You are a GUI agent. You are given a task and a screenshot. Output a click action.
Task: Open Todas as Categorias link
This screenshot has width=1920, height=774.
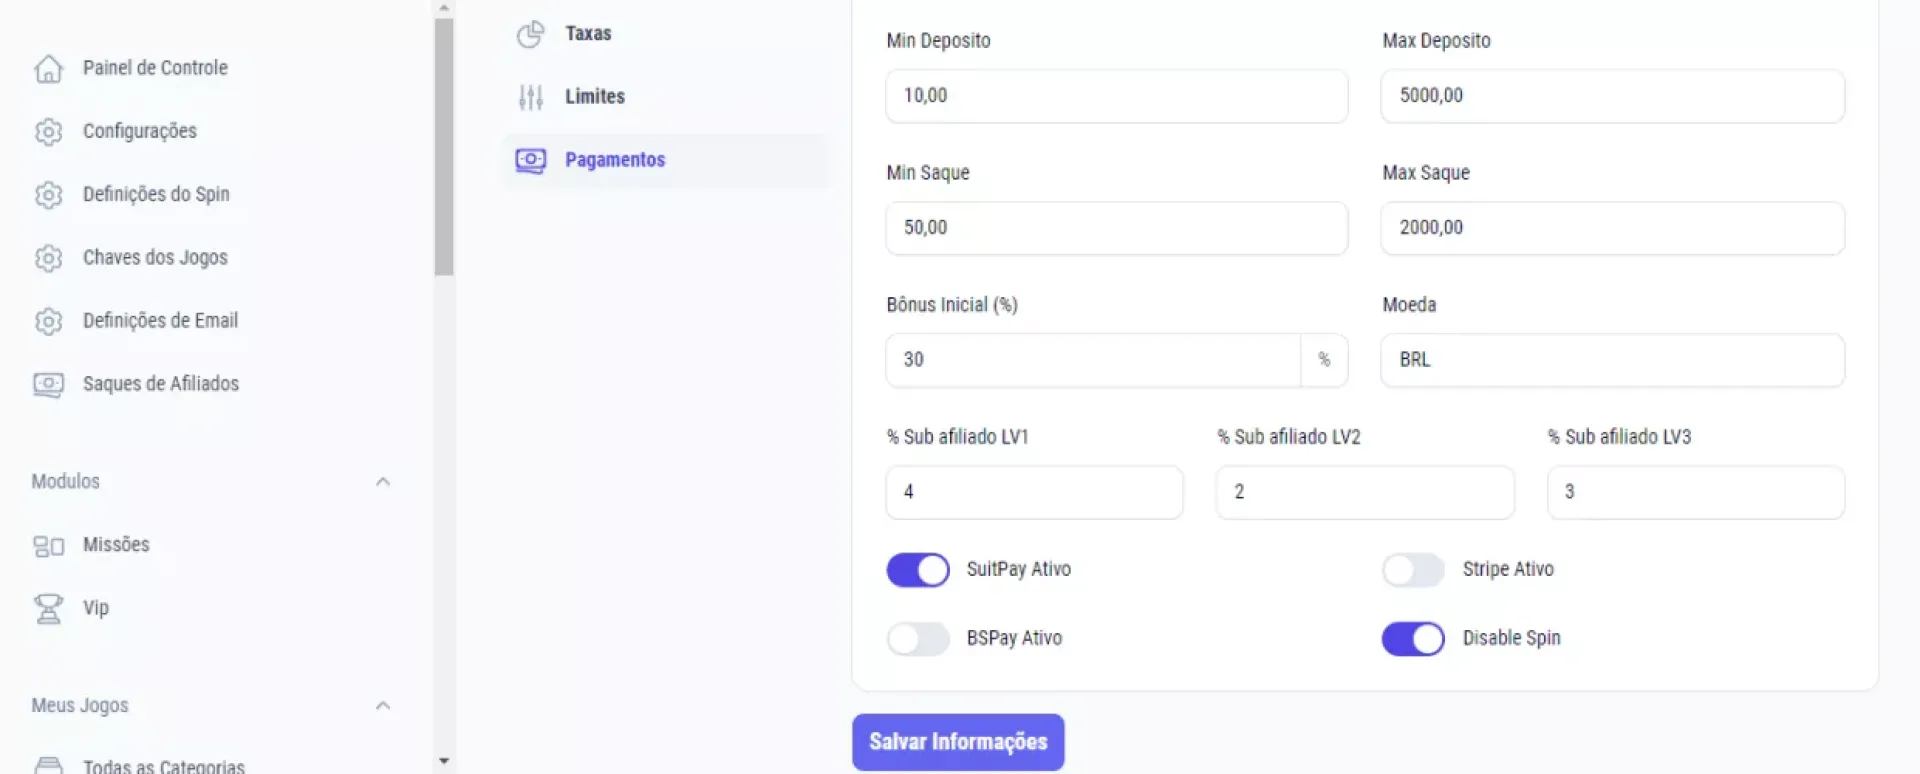[164, 766]
